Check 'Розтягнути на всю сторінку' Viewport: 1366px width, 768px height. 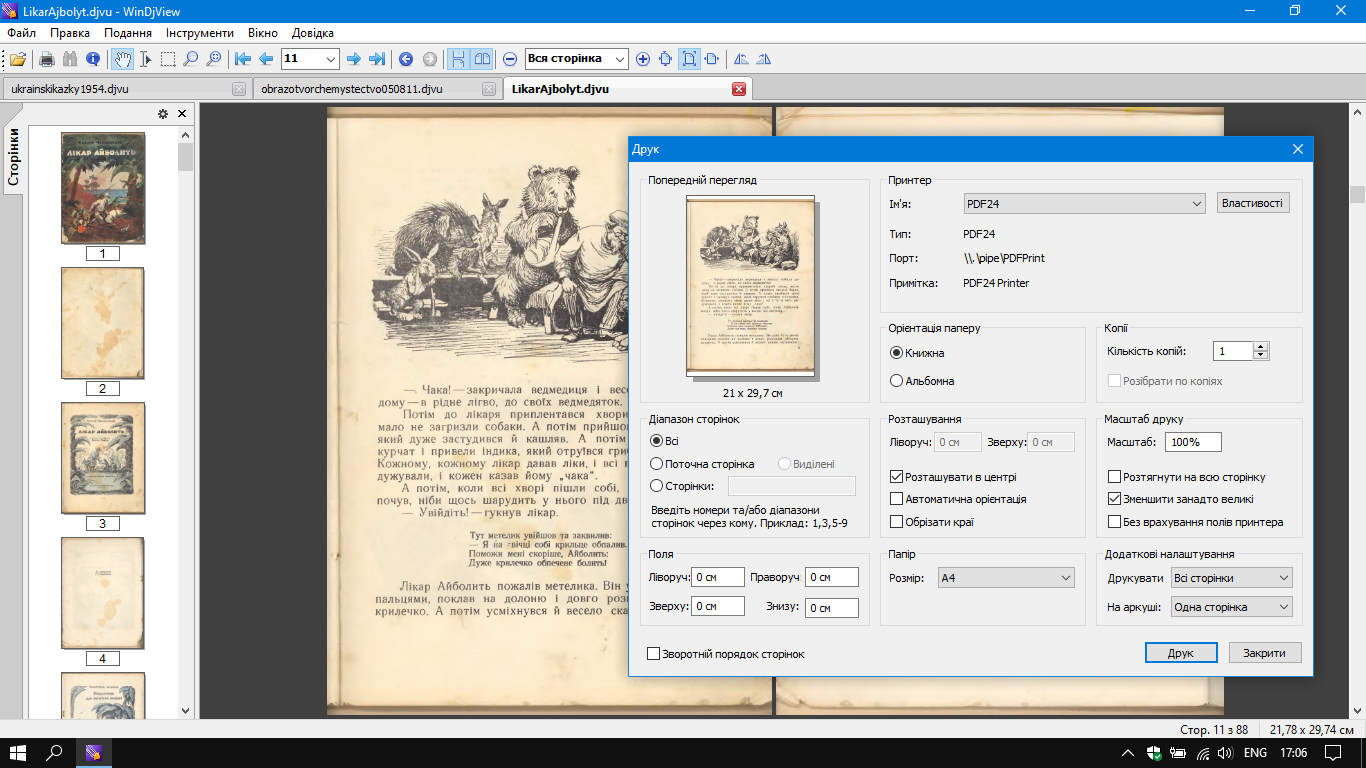click(1115, 477)
